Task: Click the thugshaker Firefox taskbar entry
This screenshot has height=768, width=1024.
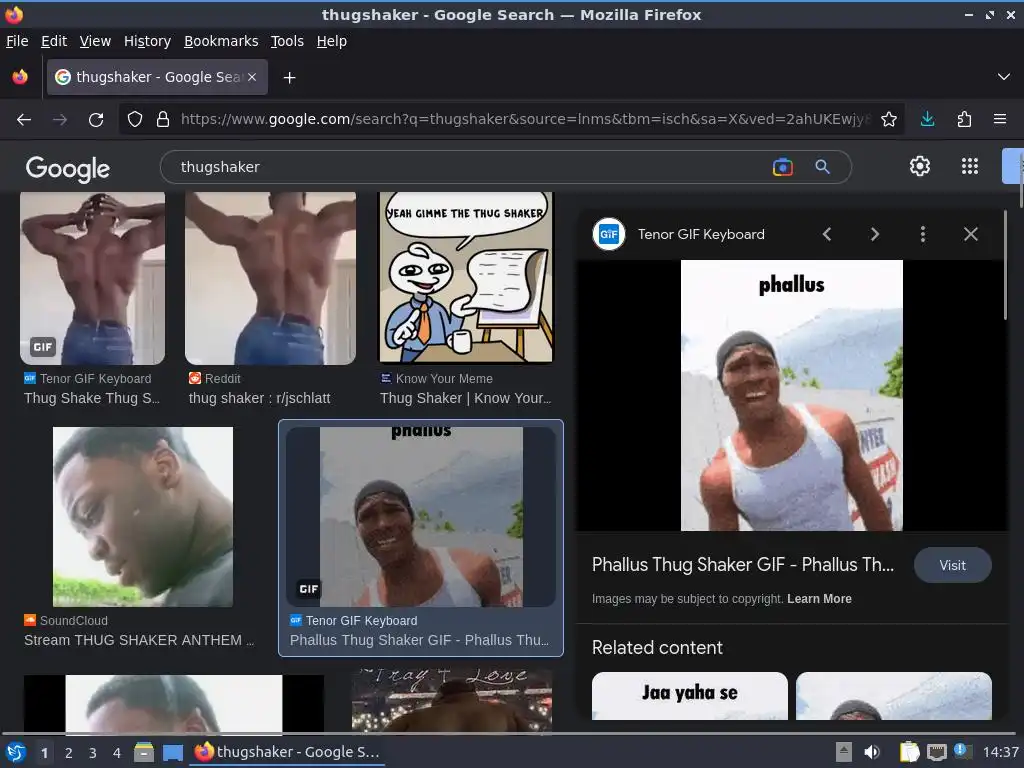Action: click(287, 752)
